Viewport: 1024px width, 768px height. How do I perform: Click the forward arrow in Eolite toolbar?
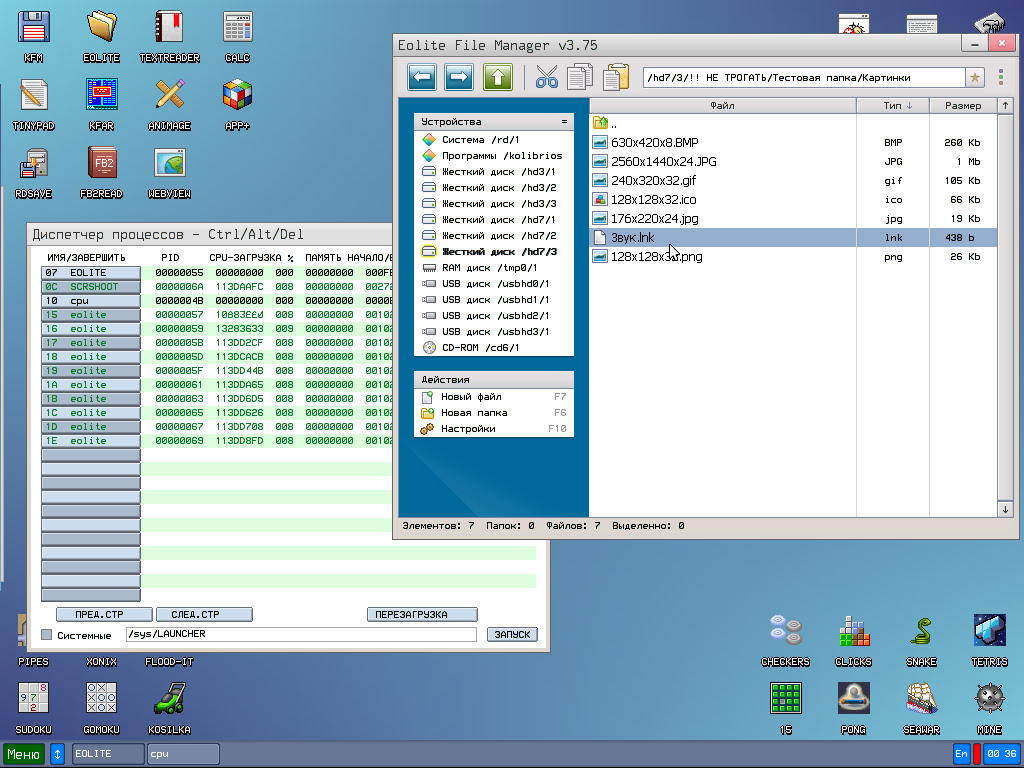(x=459, y=77)
